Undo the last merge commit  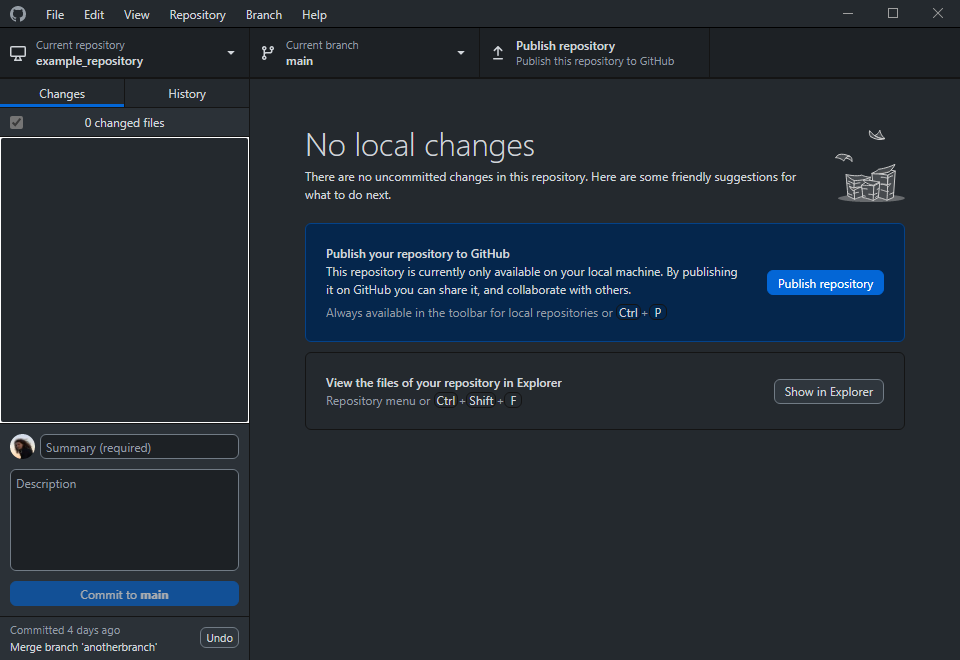click(x=219, y=638)
